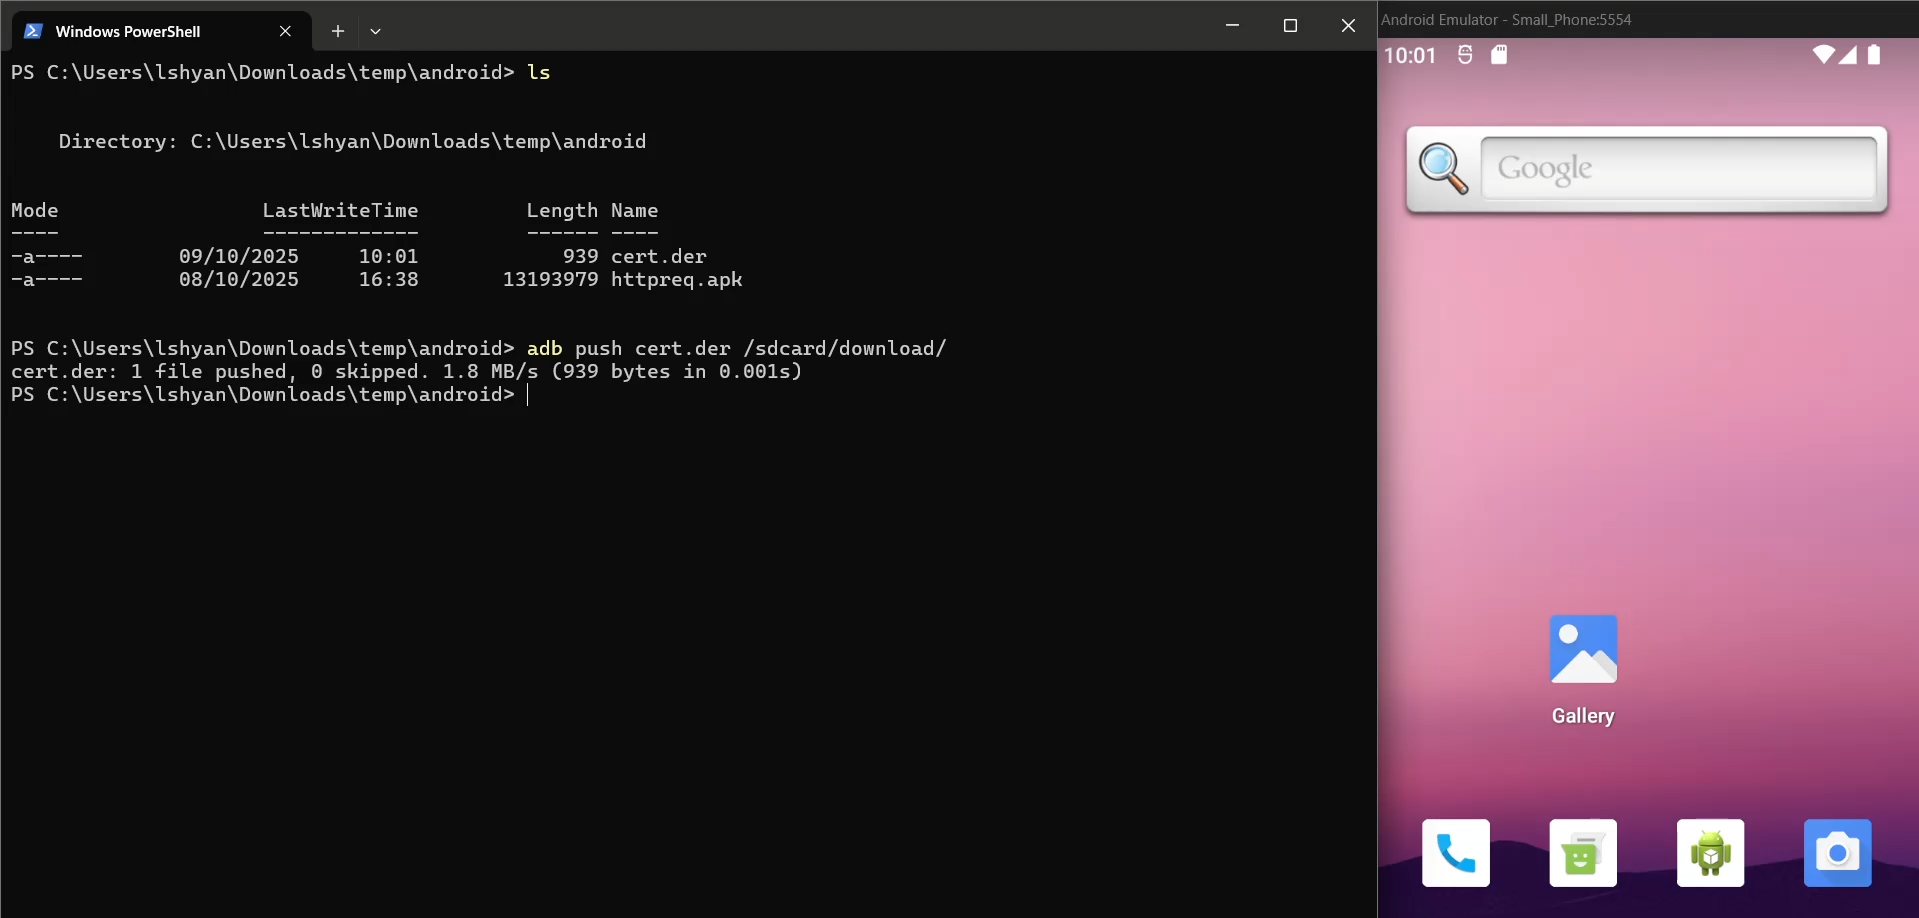Click the Wi-Fi status icon
The height and width of the screenshot is (918, 1919).
[x=1823, y=55]
